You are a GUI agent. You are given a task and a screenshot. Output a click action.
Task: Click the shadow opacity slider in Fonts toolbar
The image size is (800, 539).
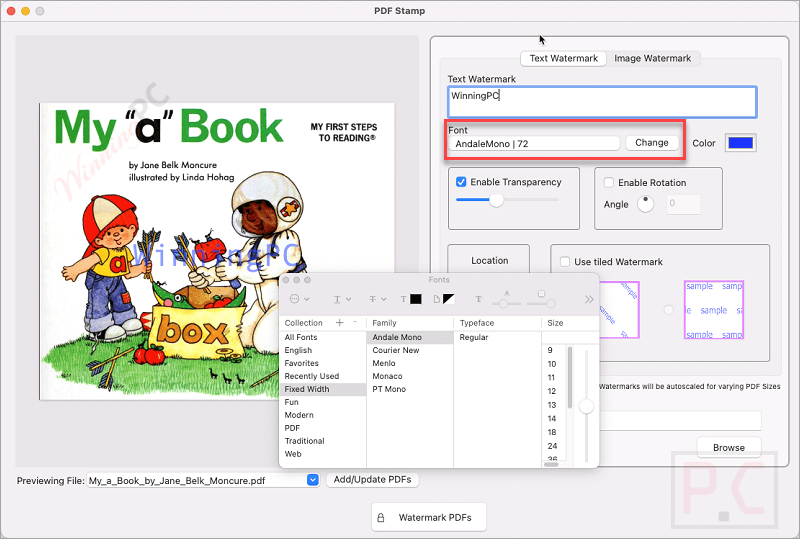[506, 303]
